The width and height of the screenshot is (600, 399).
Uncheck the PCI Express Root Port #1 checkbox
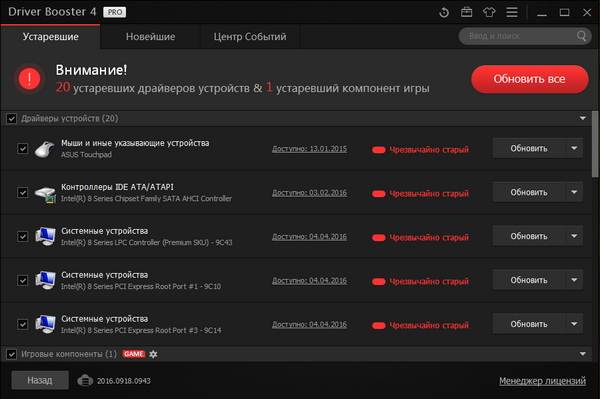[x=23, y=280]
